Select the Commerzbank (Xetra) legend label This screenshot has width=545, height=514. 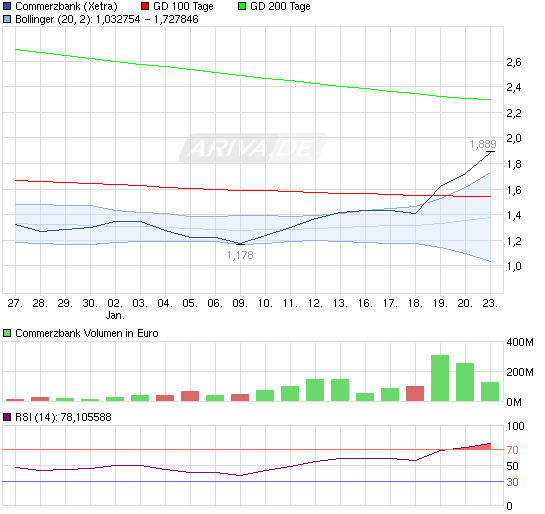[66, 6]
